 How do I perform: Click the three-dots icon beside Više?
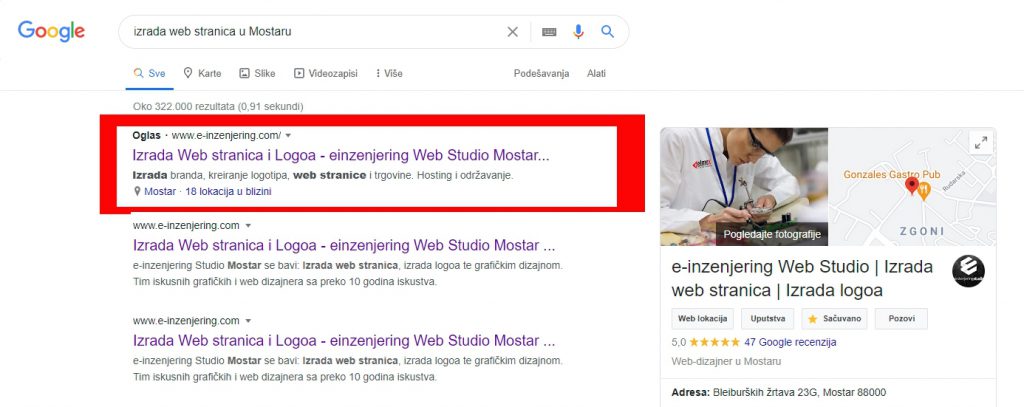click(377, 73)
